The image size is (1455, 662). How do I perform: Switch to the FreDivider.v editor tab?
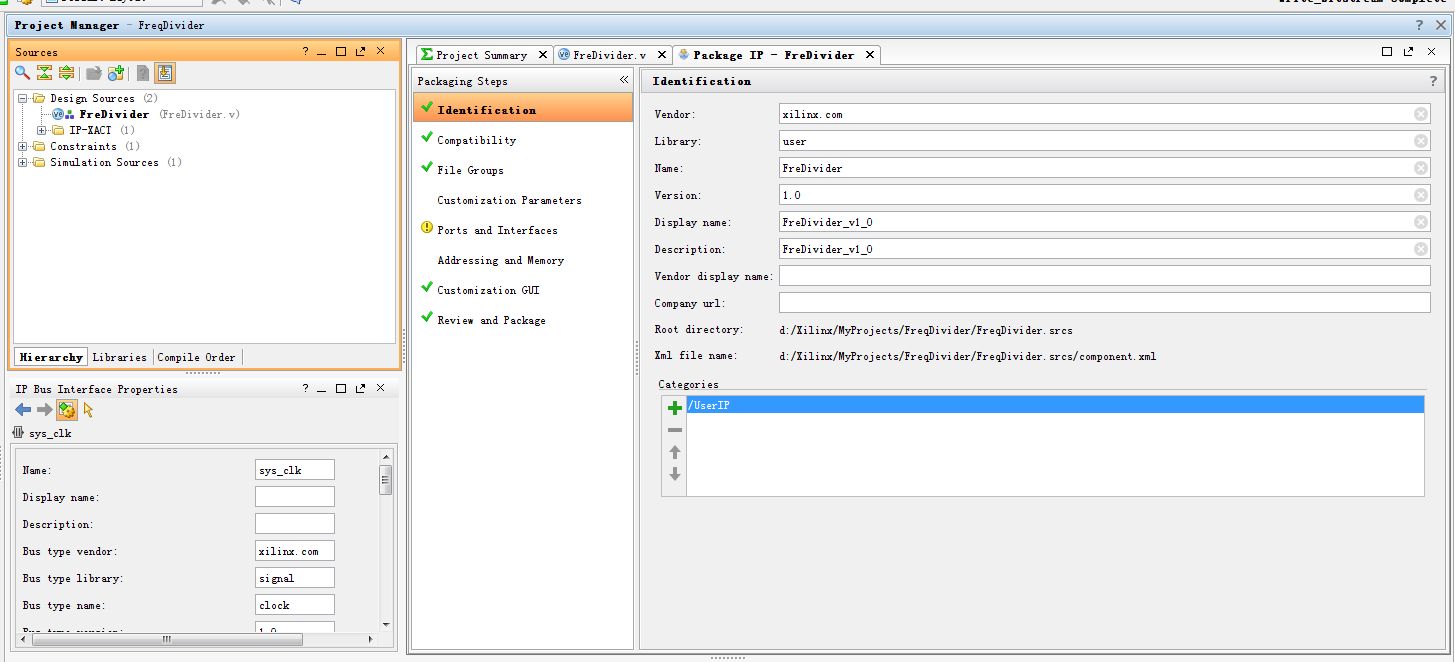click(609, 55)
